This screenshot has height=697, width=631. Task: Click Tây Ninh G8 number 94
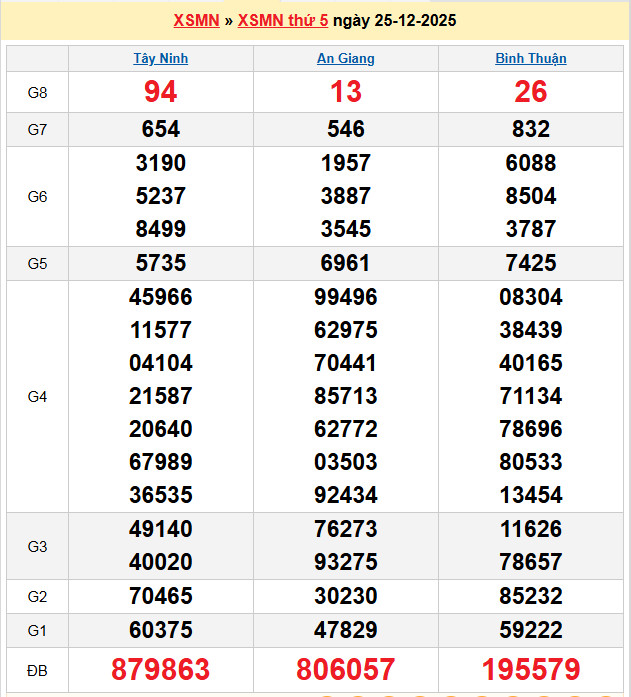coord(160,92)
